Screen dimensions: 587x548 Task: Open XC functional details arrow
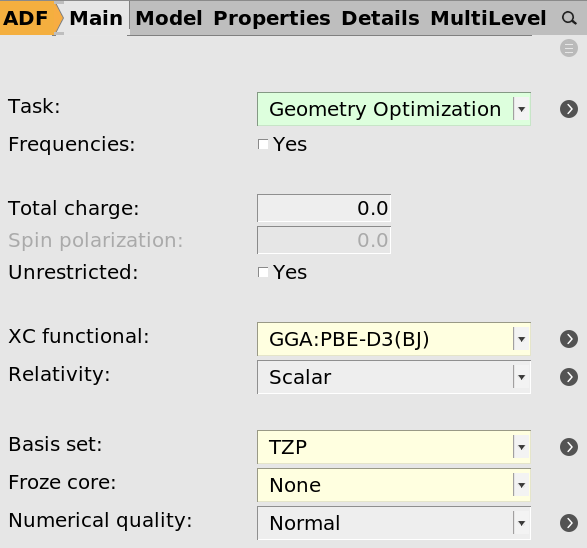click(569, 339)
